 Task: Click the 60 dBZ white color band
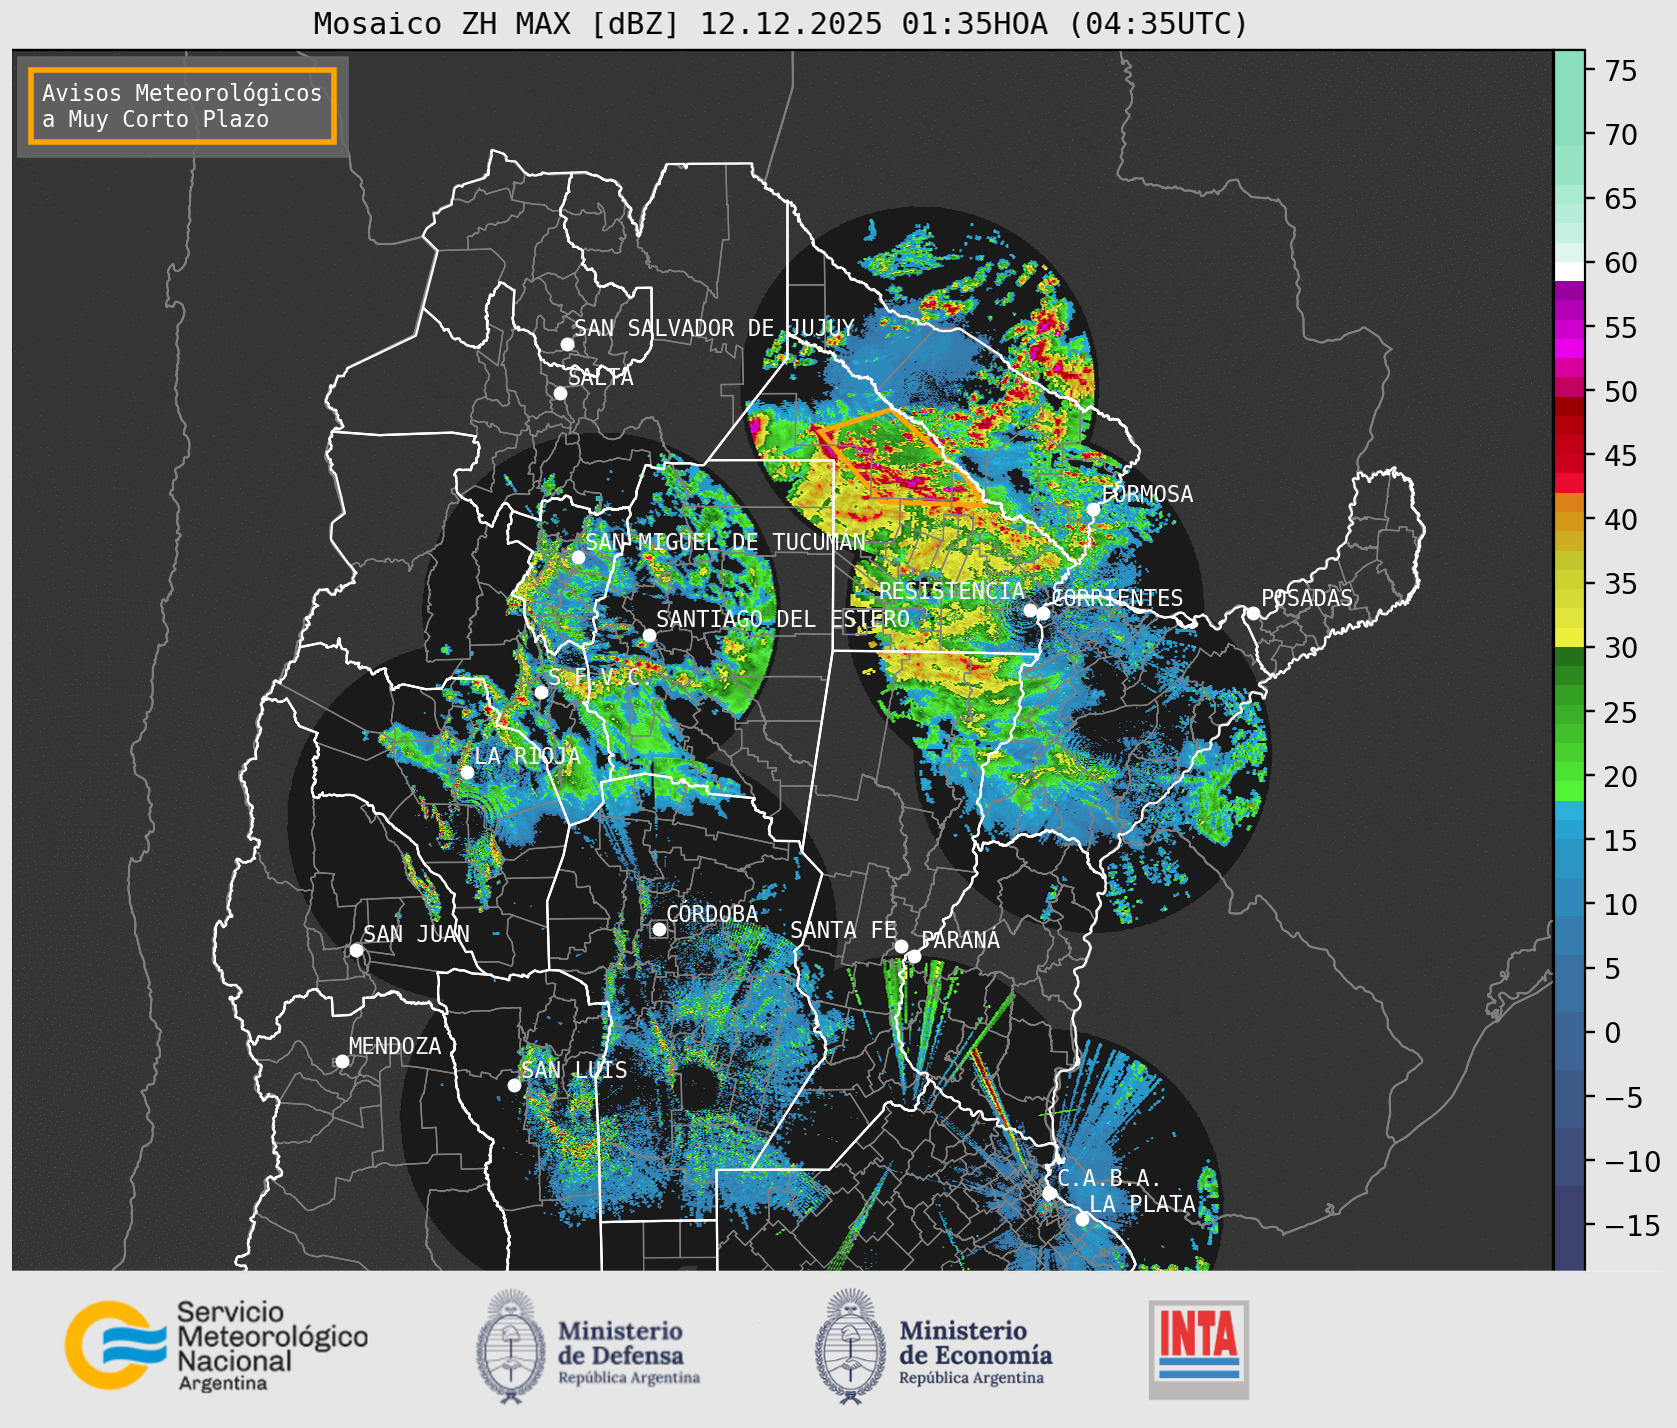pyautogui.click(x=1569, y=270)
